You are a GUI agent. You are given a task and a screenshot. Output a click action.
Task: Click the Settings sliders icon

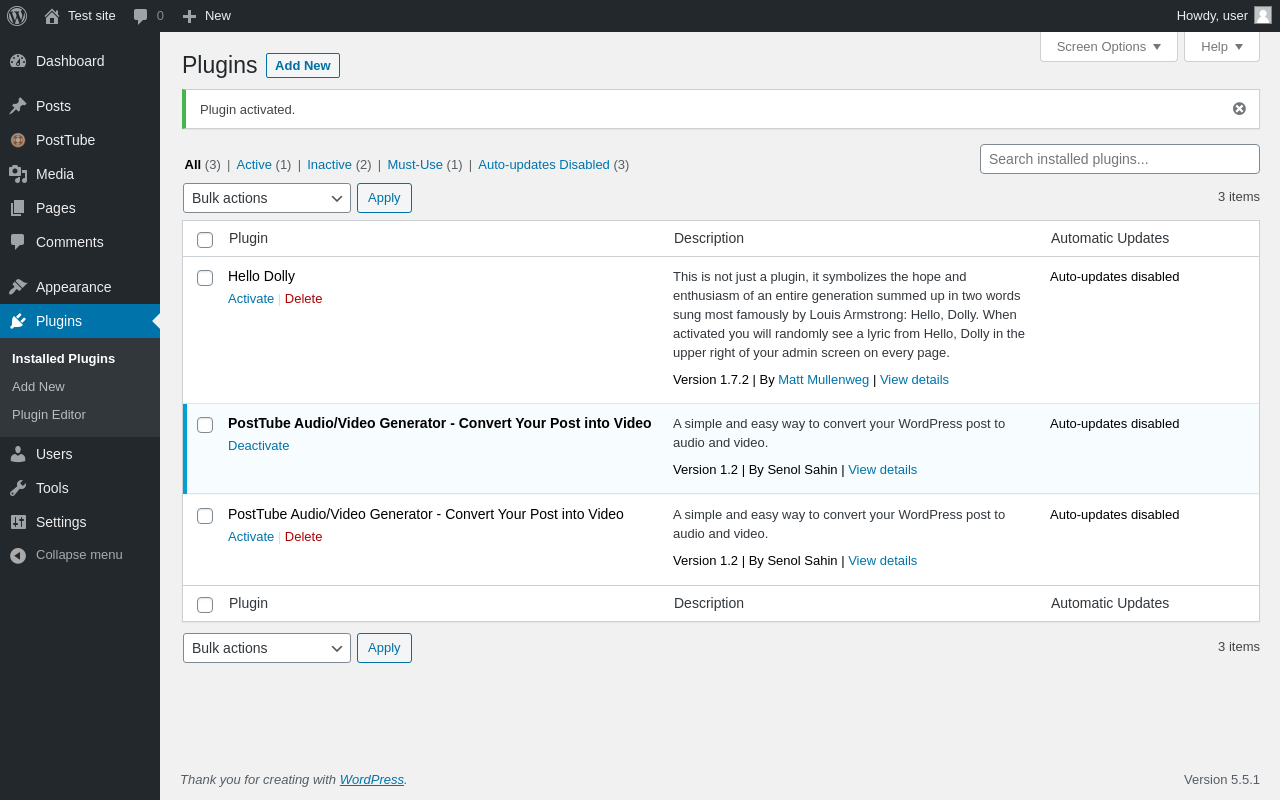click(18, 522)
